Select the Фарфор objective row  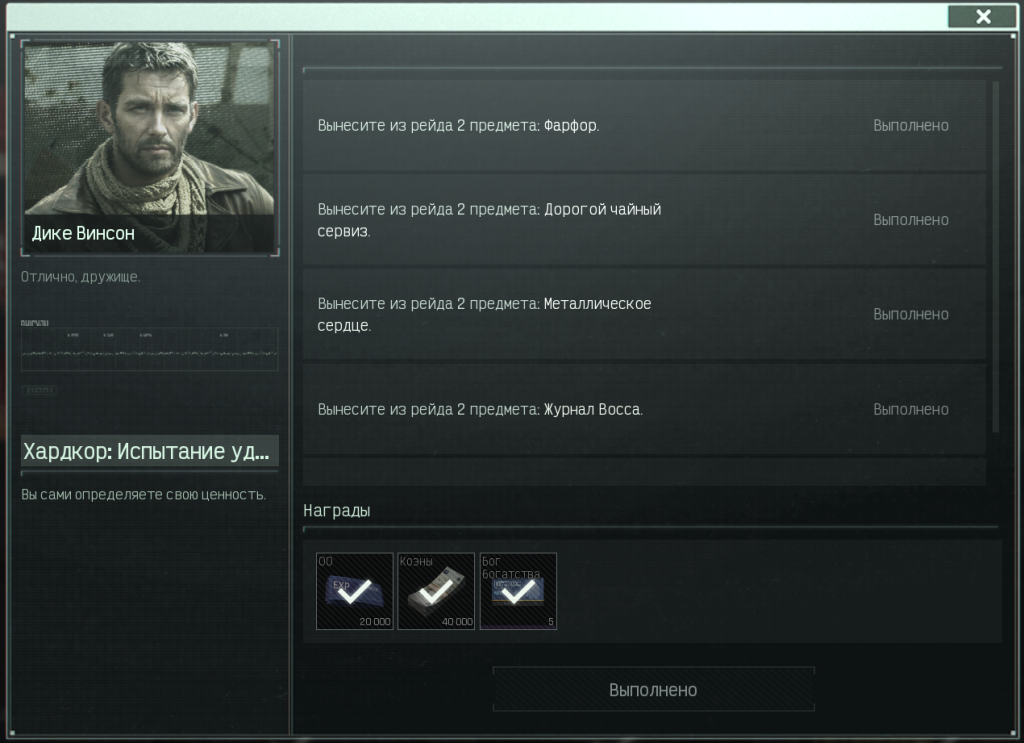point(645,125)
